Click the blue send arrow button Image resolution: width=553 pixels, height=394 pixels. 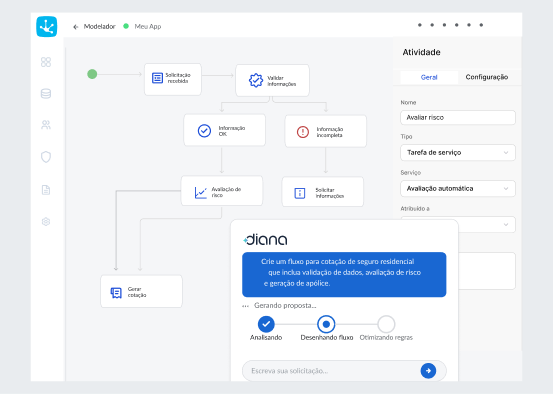click(x=428, y=371)
